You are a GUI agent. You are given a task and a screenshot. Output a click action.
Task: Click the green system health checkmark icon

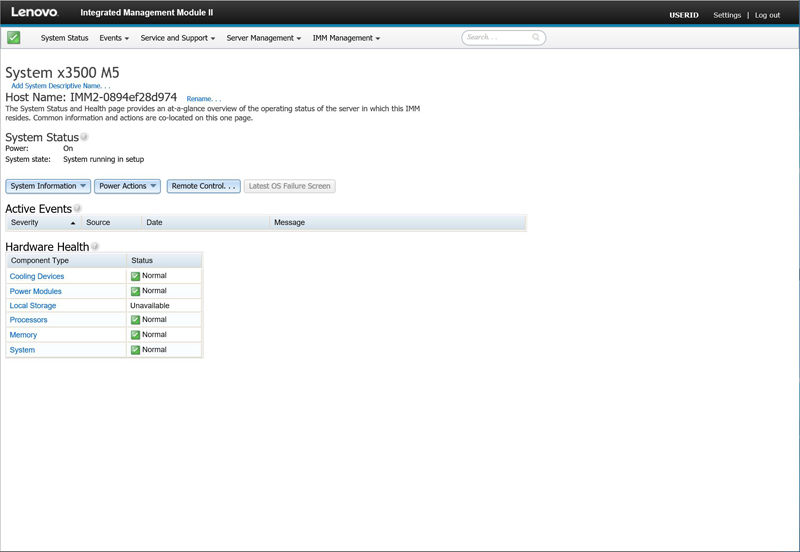click(x=14, y=37)
